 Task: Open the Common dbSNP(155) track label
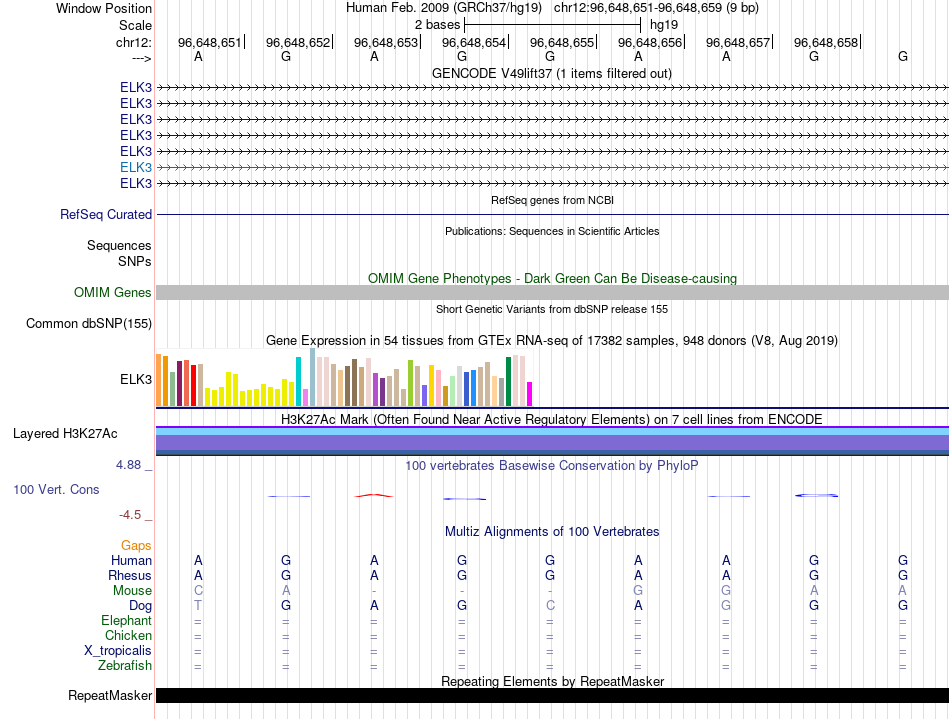point(89,323)
